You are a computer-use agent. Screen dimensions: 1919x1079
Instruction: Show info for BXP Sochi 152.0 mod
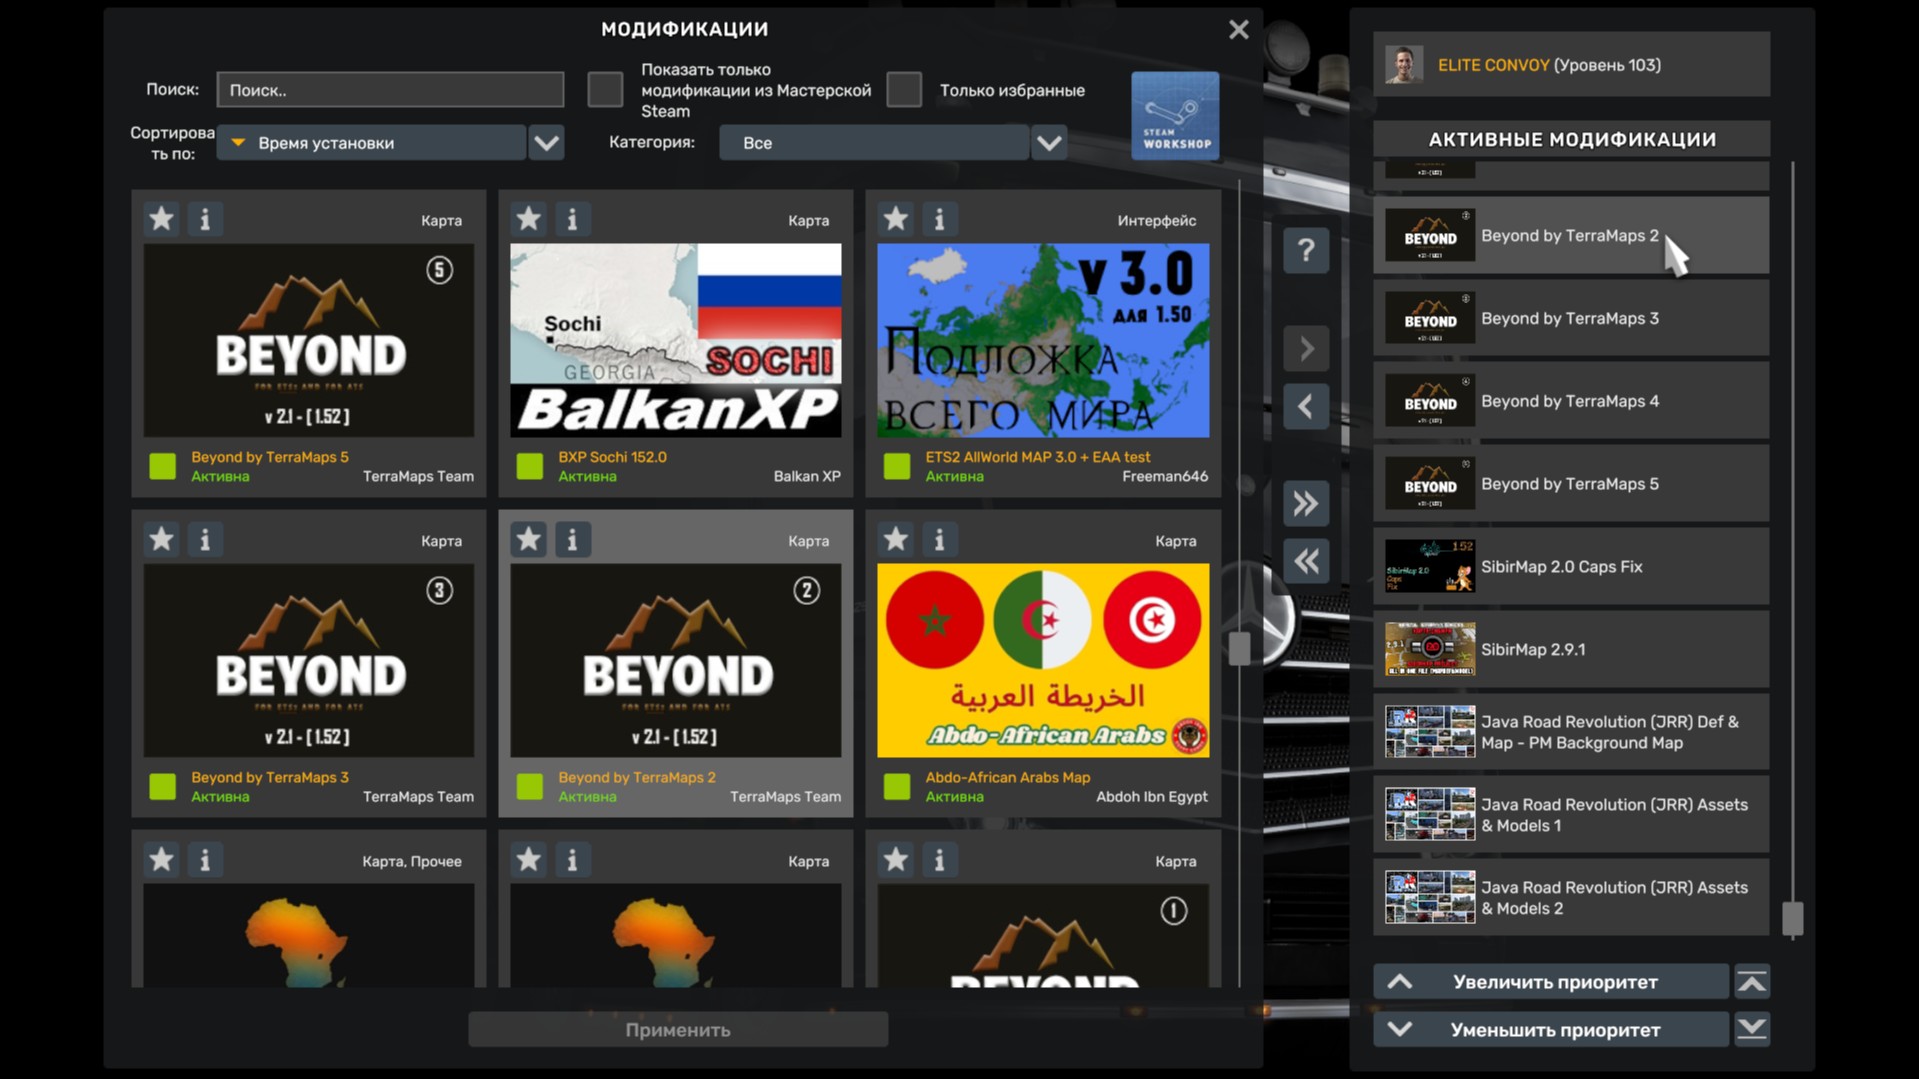click(572, 219)
